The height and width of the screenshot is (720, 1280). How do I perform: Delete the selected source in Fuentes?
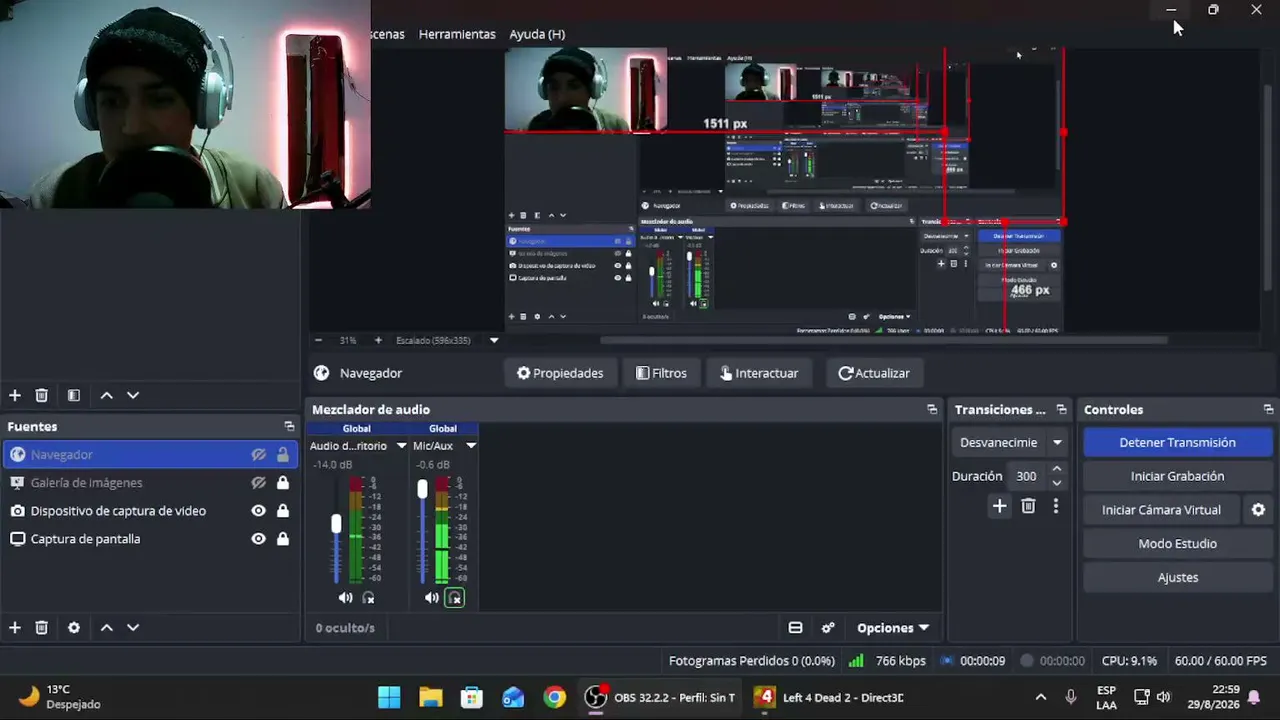(x=42, y=628)
